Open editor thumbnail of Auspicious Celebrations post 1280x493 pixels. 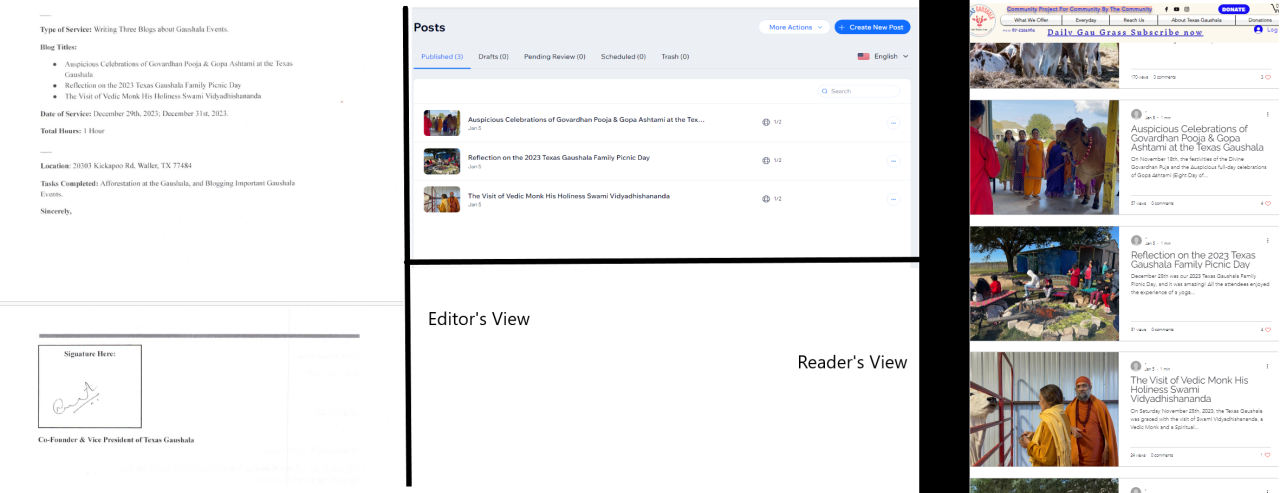point(442,123)
